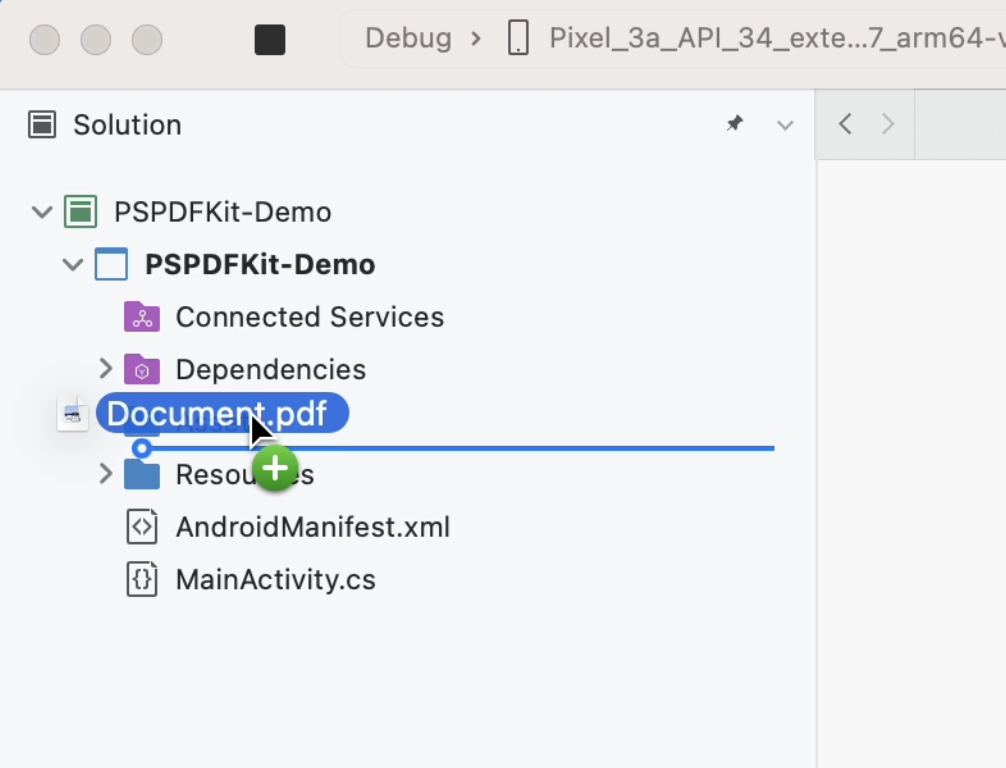Toggle the Solution pad pin
1006x768 pixels.
point(735,123)
